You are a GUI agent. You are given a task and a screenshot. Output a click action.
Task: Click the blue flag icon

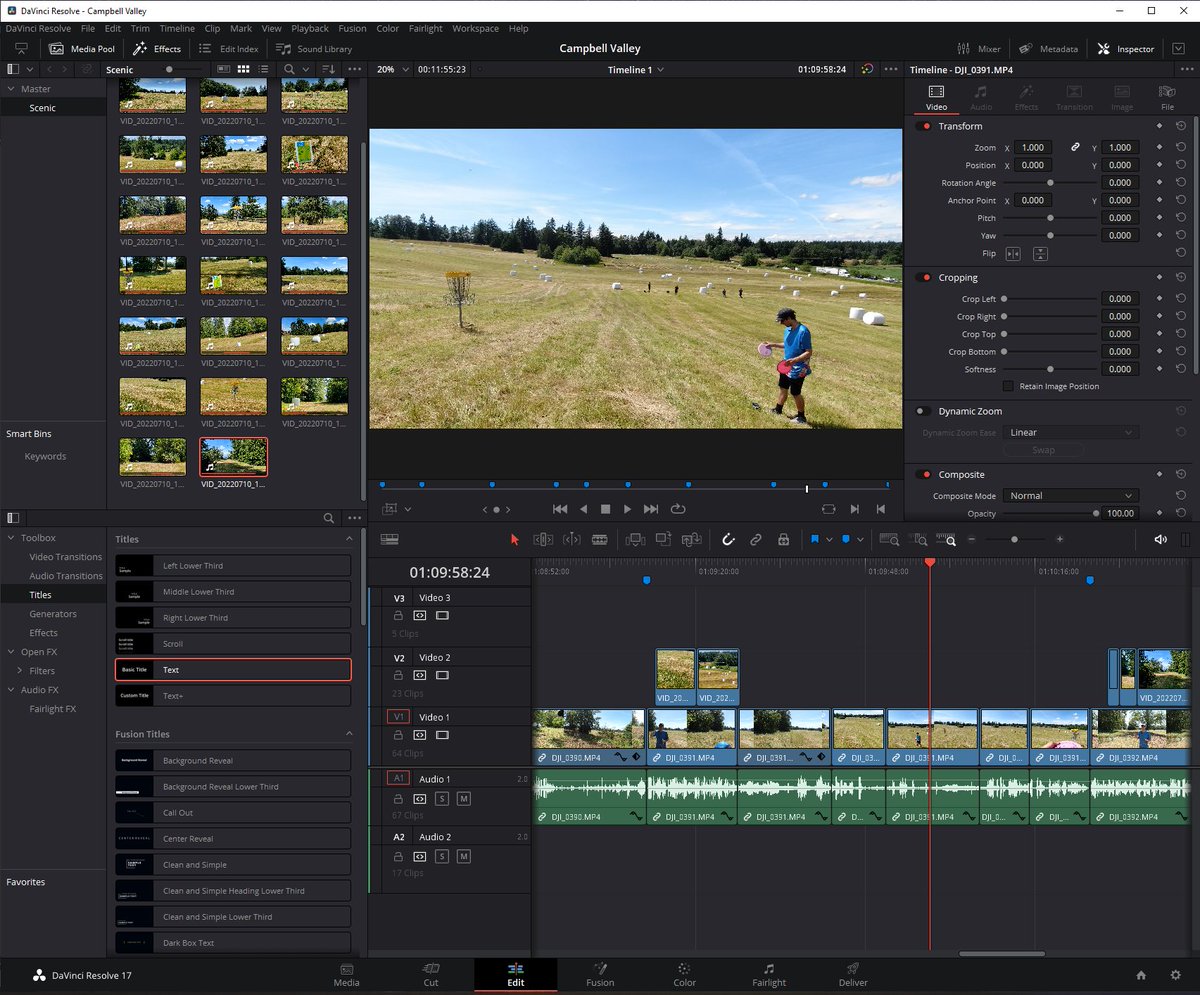tap(814, 539)
